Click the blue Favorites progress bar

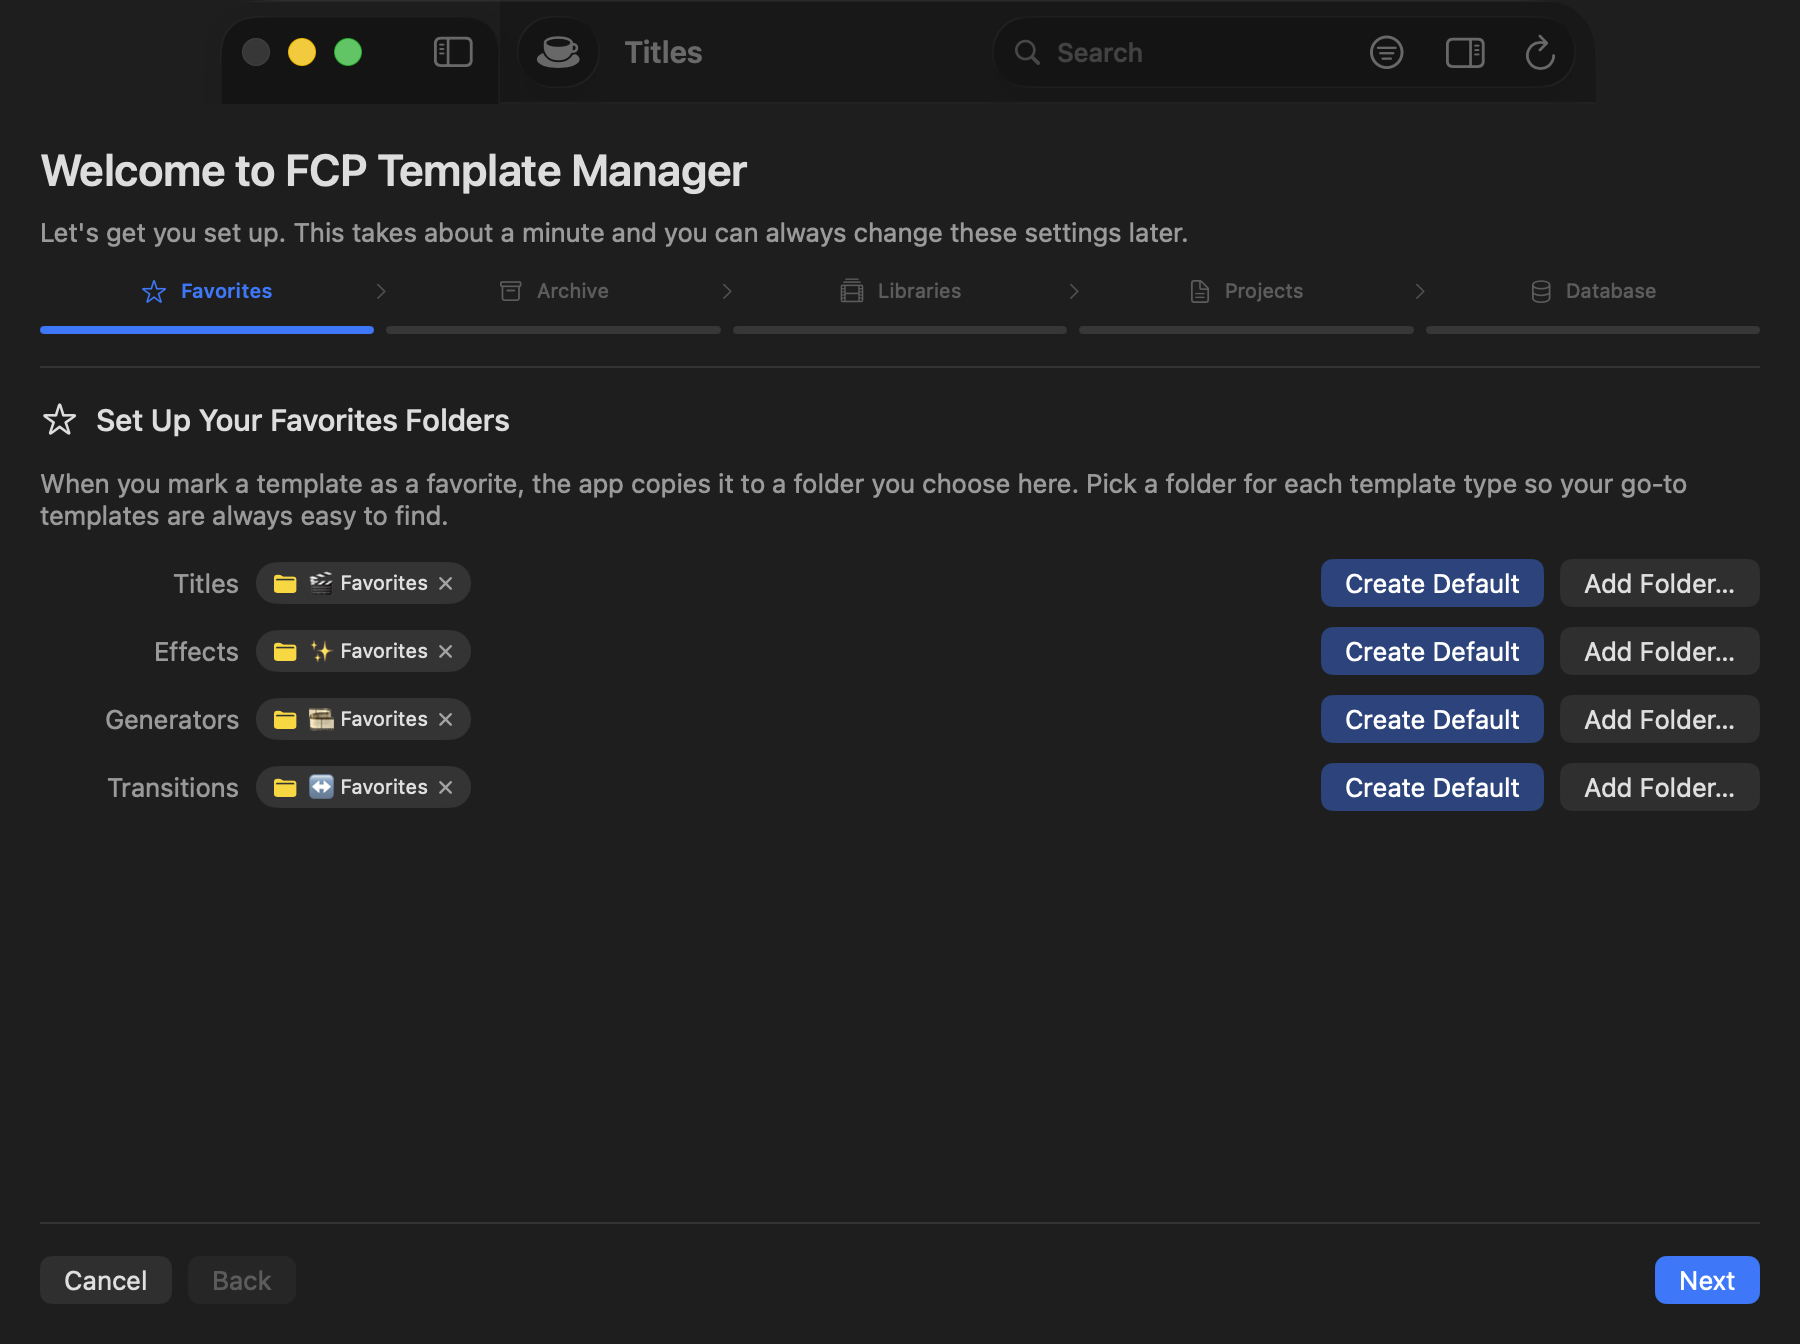click(x=206, y=330)
